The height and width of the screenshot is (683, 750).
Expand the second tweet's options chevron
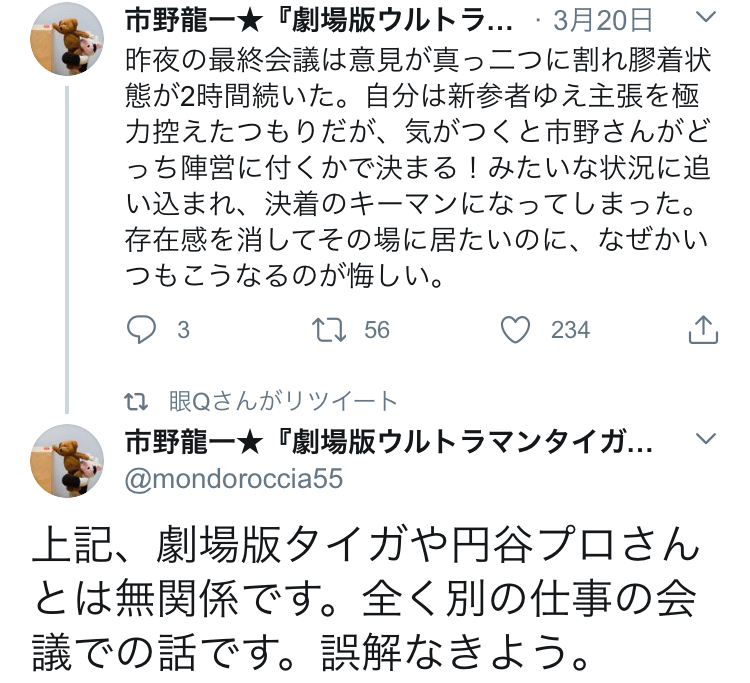click(x=704, y=440)
